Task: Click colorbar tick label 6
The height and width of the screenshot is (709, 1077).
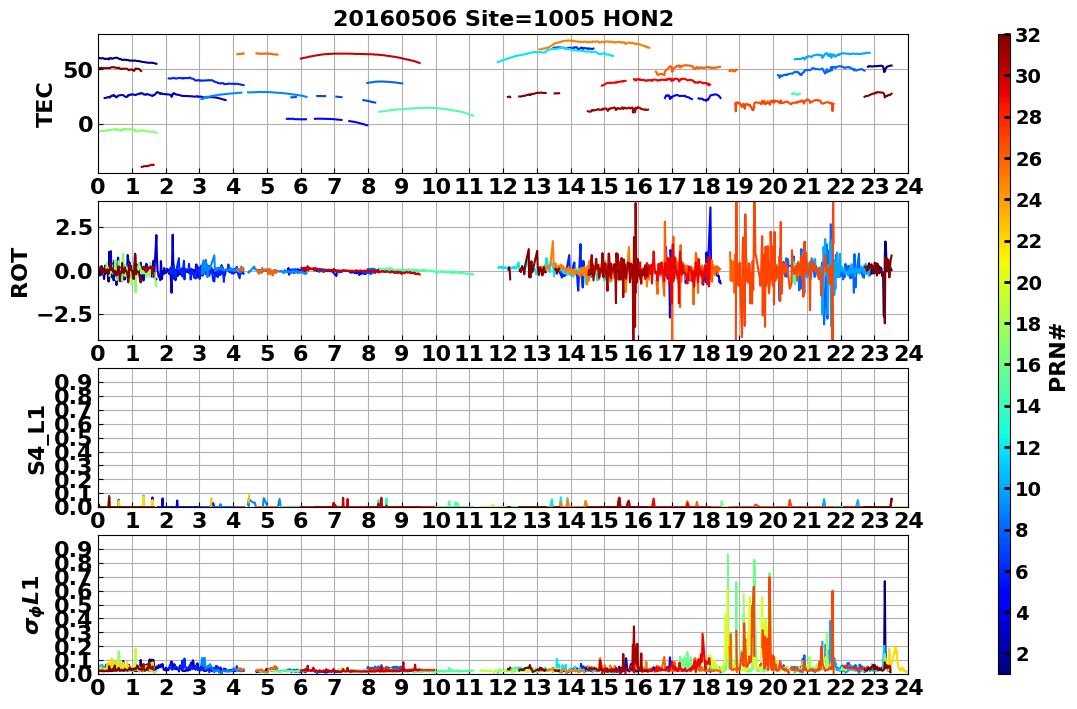Action: click(x=1022, y=571)
